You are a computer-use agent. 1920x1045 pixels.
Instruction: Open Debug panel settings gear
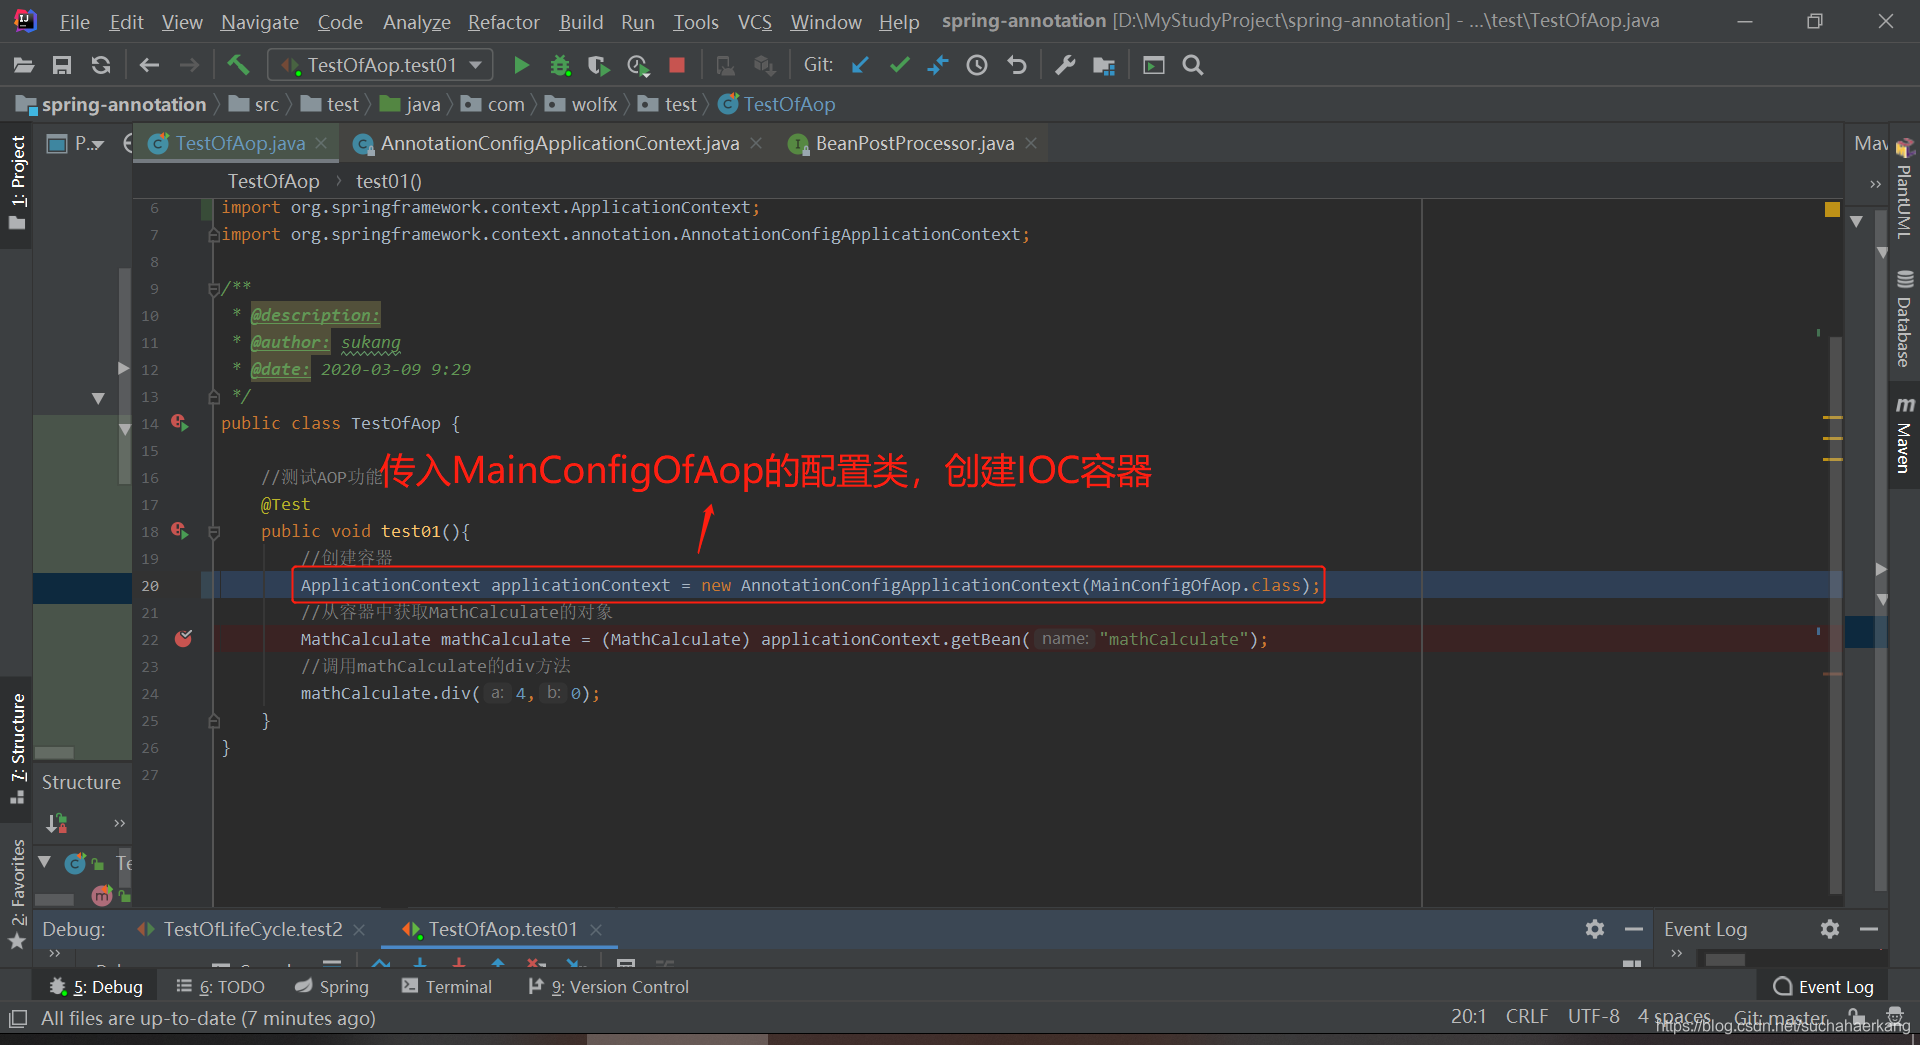click(1595, 929)
